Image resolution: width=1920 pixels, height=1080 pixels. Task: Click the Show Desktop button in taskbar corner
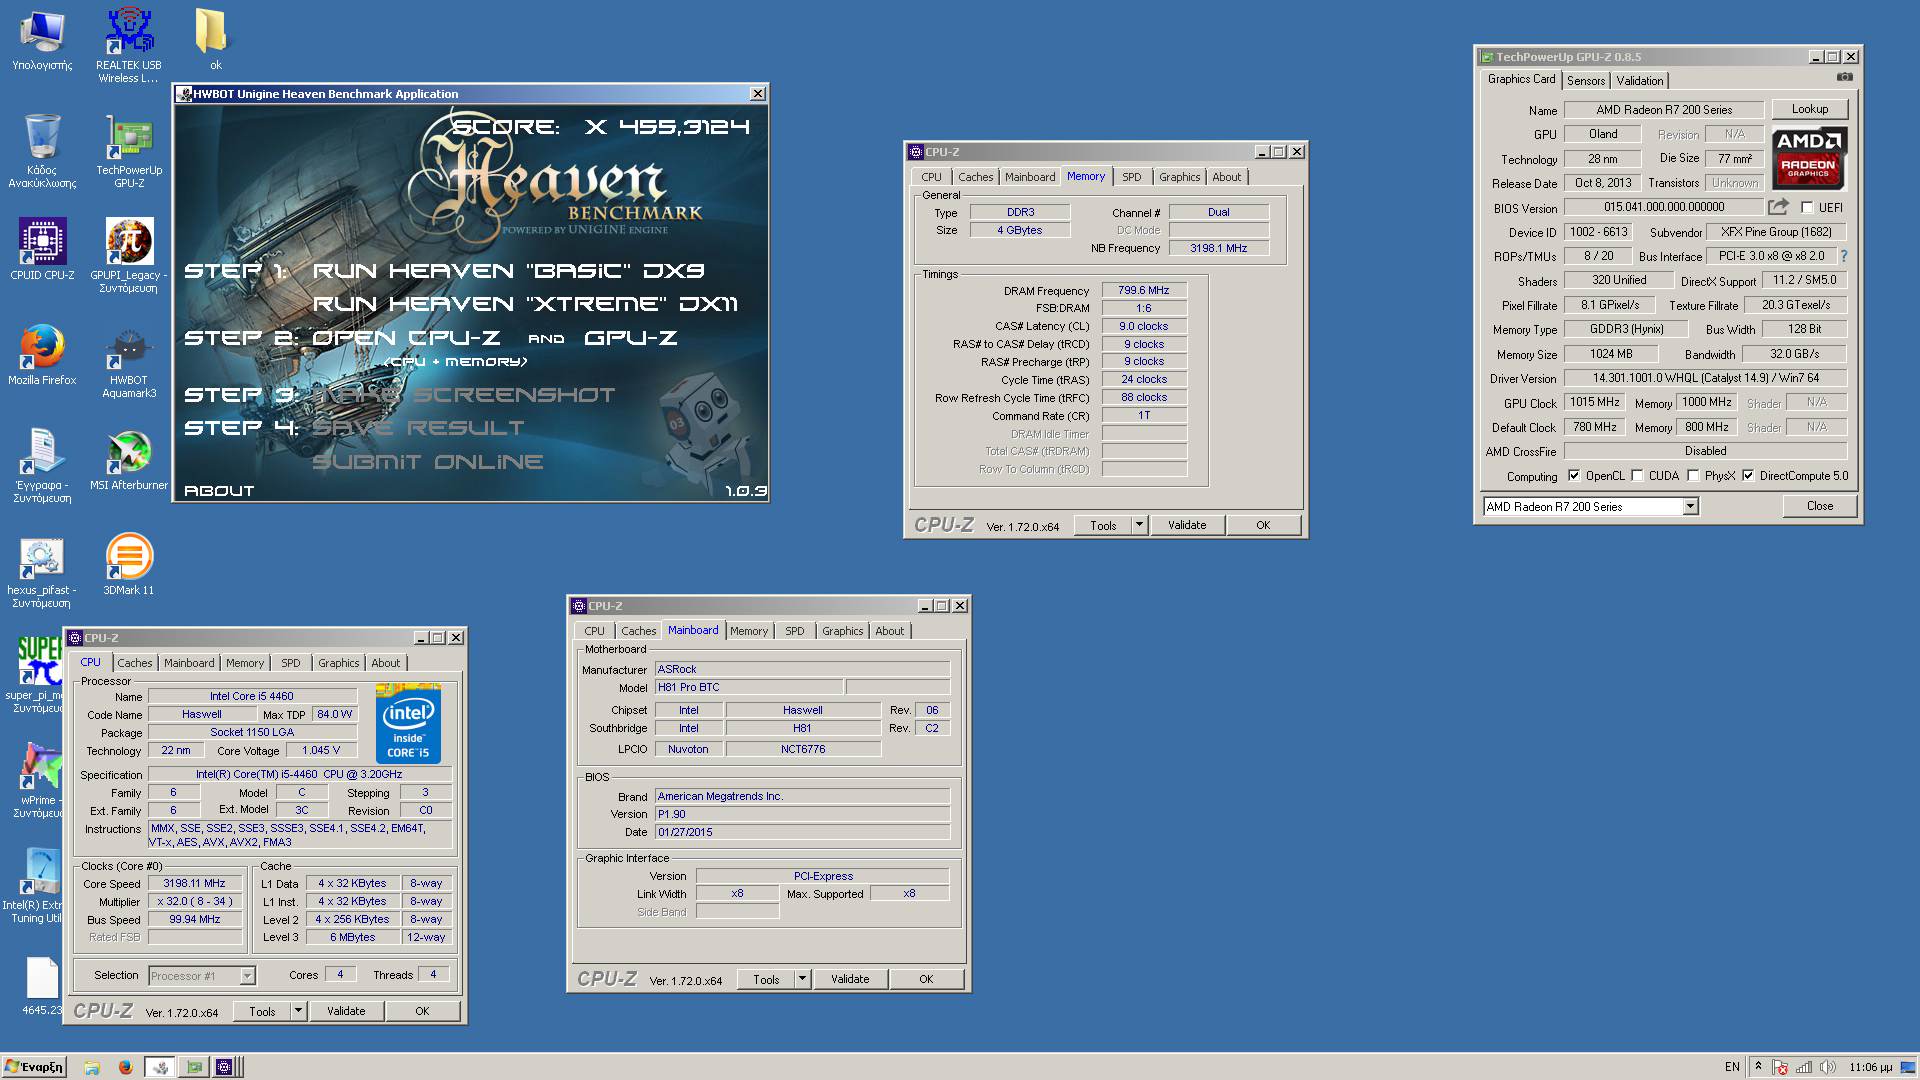tap(1910, 1067)
